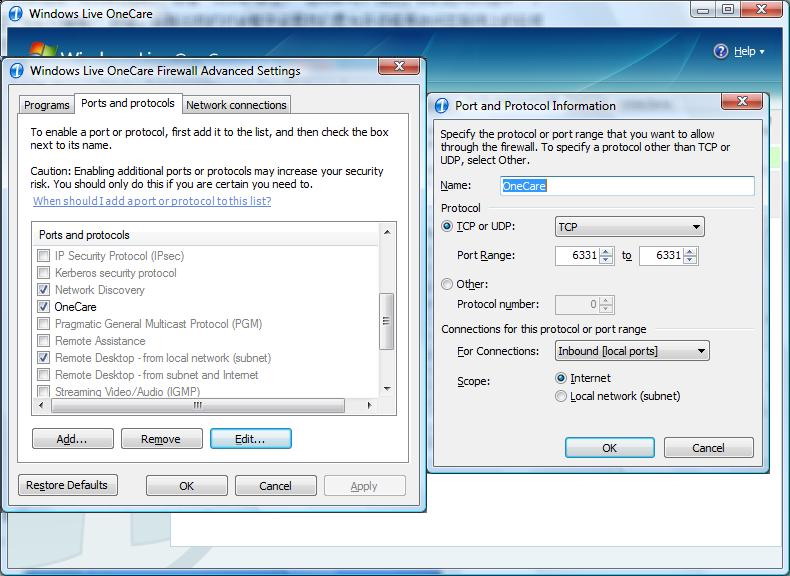
Task: Click OK in Port and Protocol Information
Action: coord(610,447)
